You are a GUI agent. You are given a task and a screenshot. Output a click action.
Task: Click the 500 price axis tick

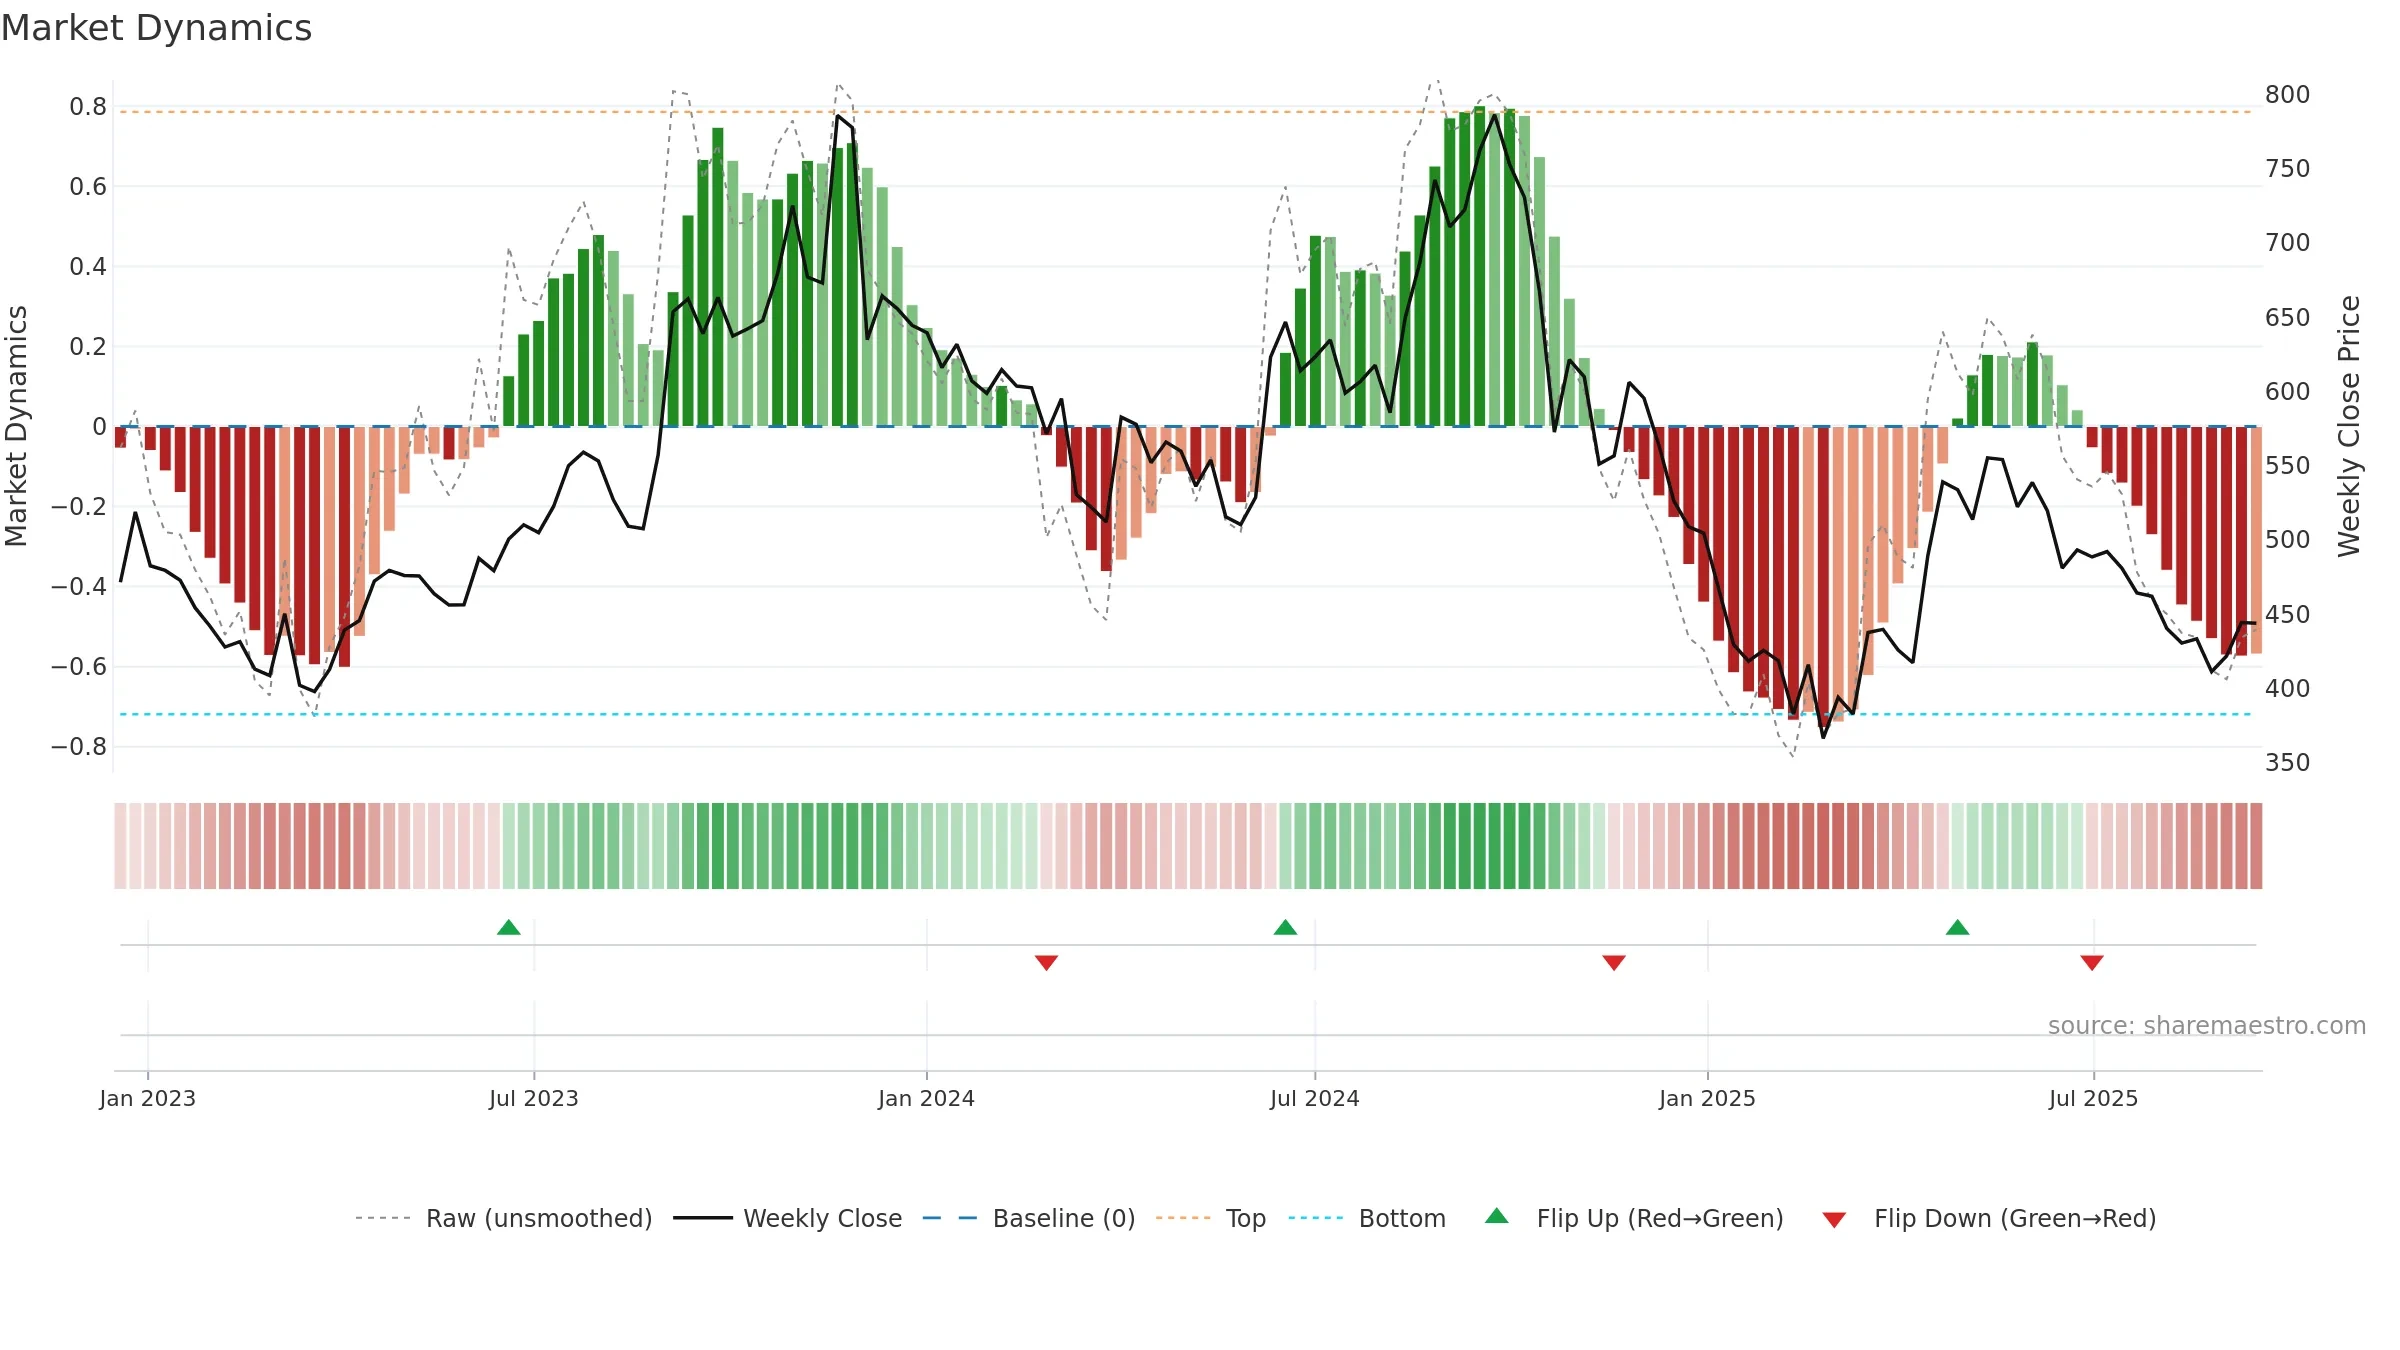tap(2288, 539)
